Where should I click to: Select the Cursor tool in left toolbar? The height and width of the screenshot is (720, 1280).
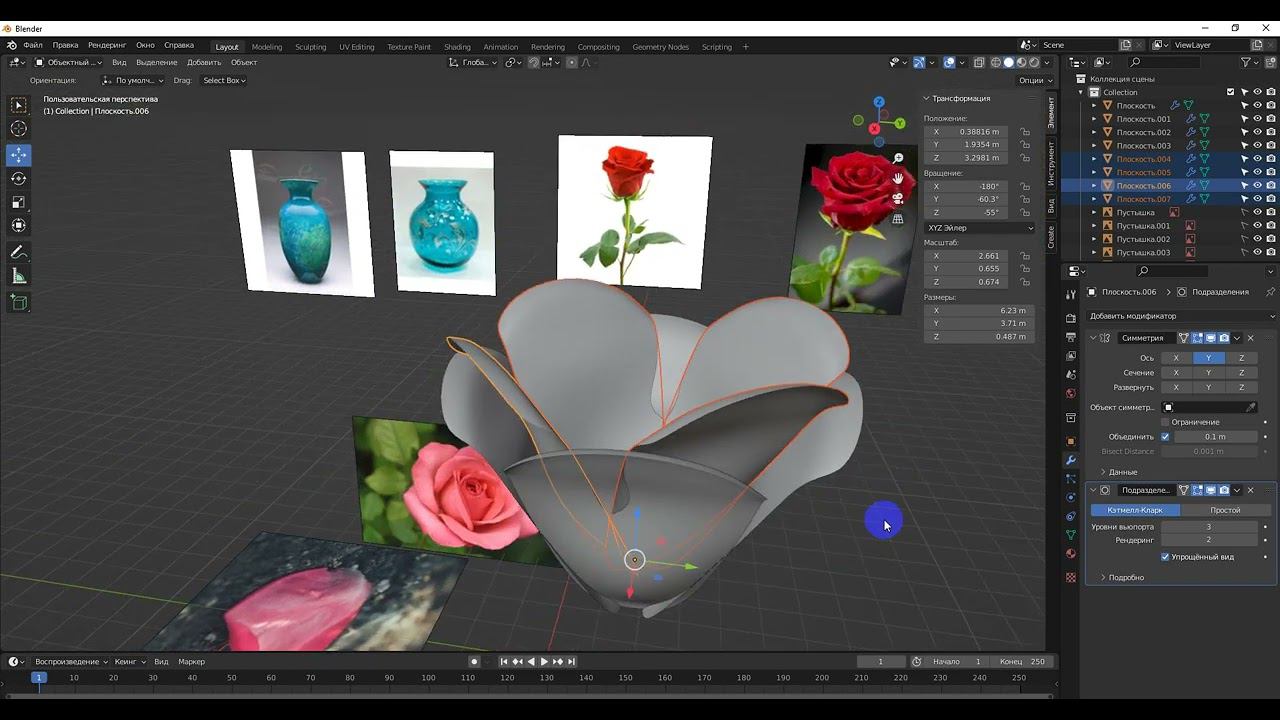[x=19, y=129]
